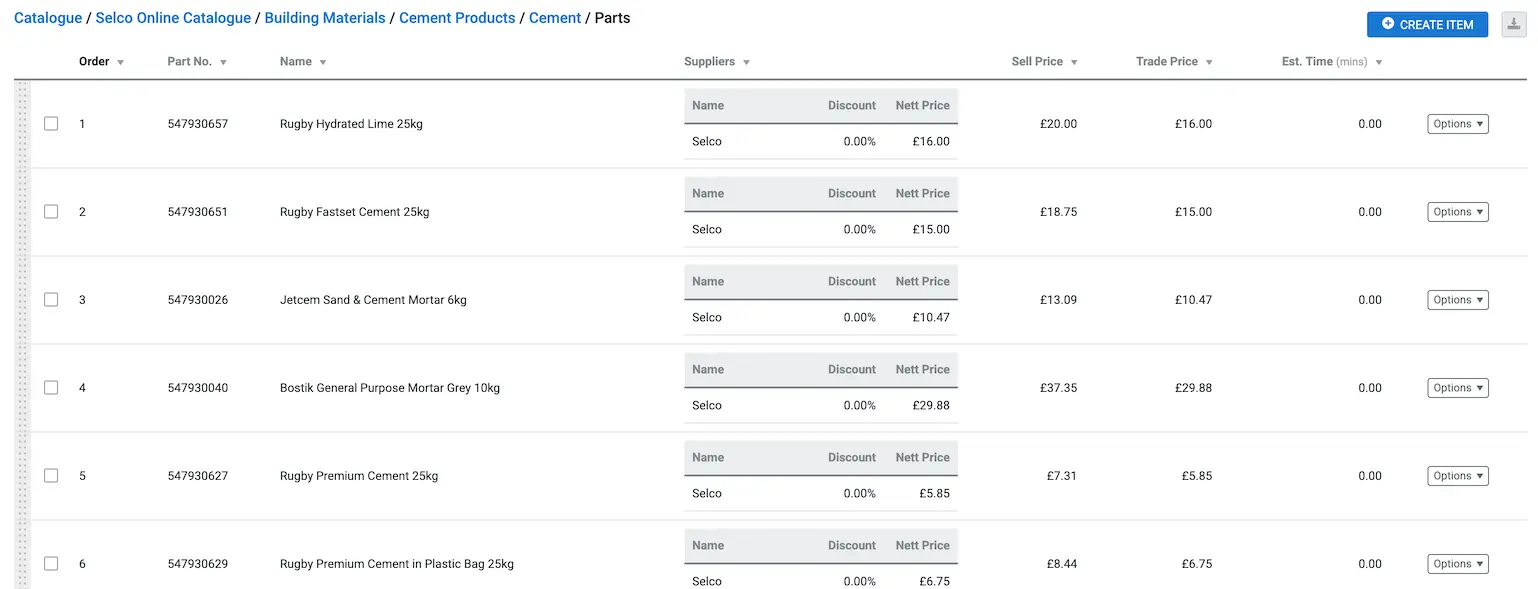
Task: Open Options dropdown for Jetcem Sand & Cement Mortar
Action: tap(1458, 300)
